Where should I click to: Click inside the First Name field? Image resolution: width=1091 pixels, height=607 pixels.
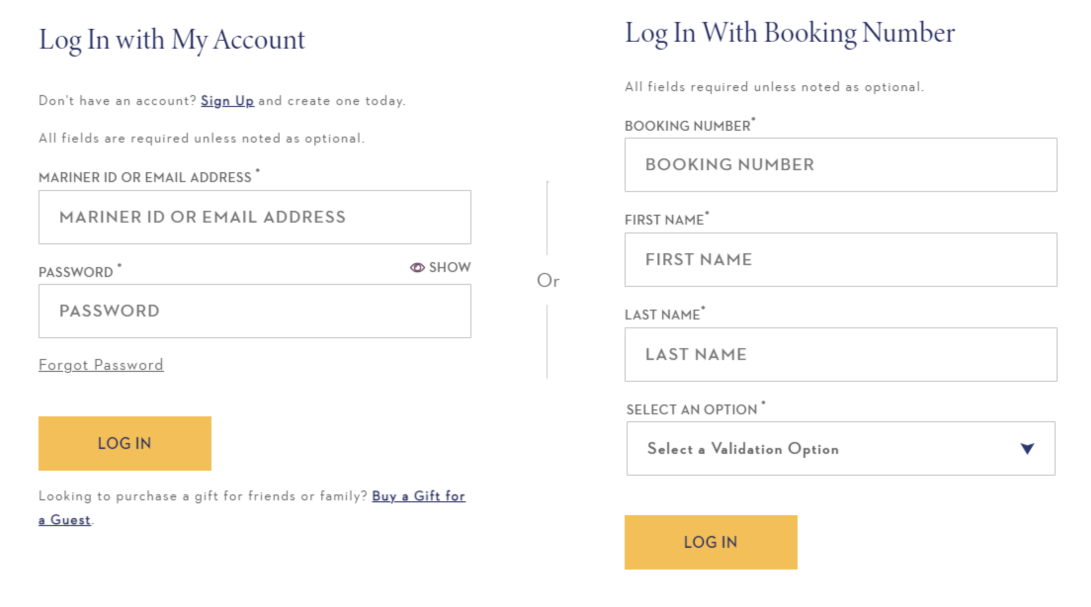840,260
